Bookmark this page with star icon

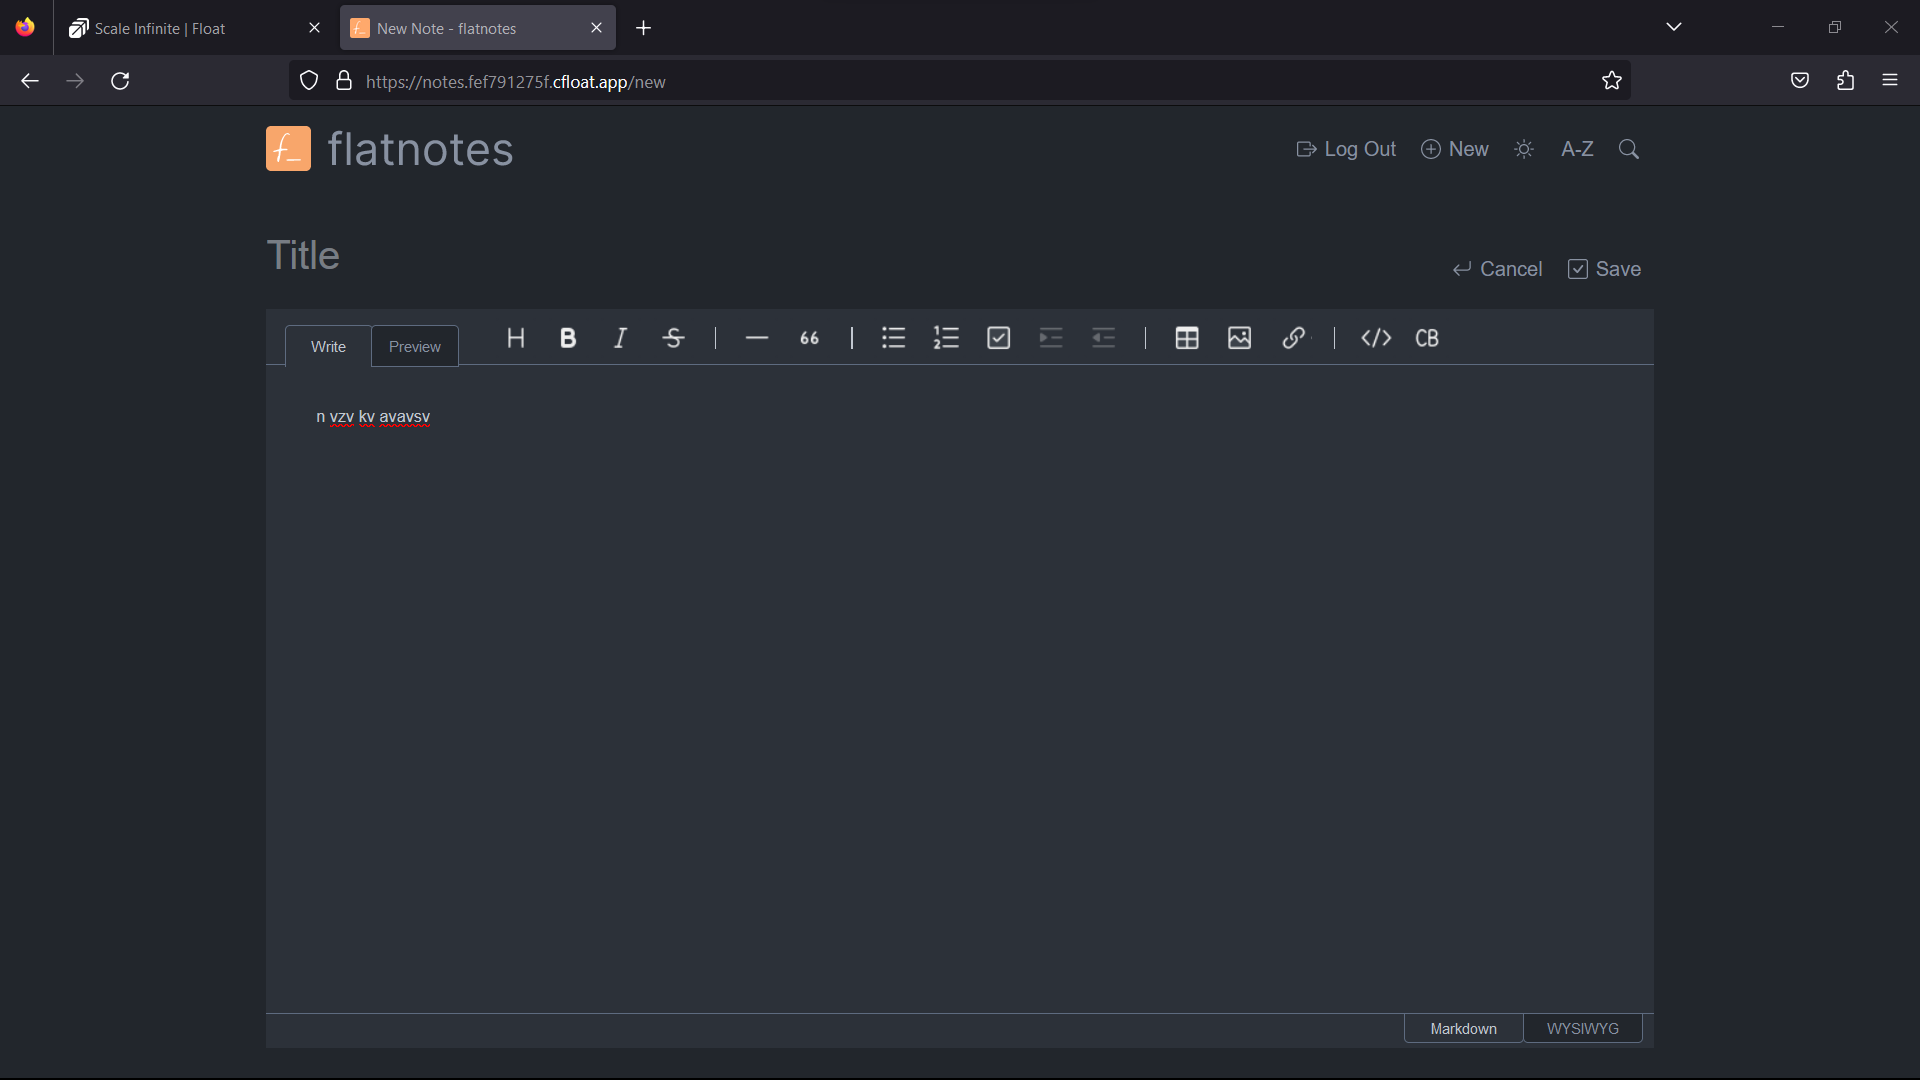pyautogui.click(x=1611, y=81)
